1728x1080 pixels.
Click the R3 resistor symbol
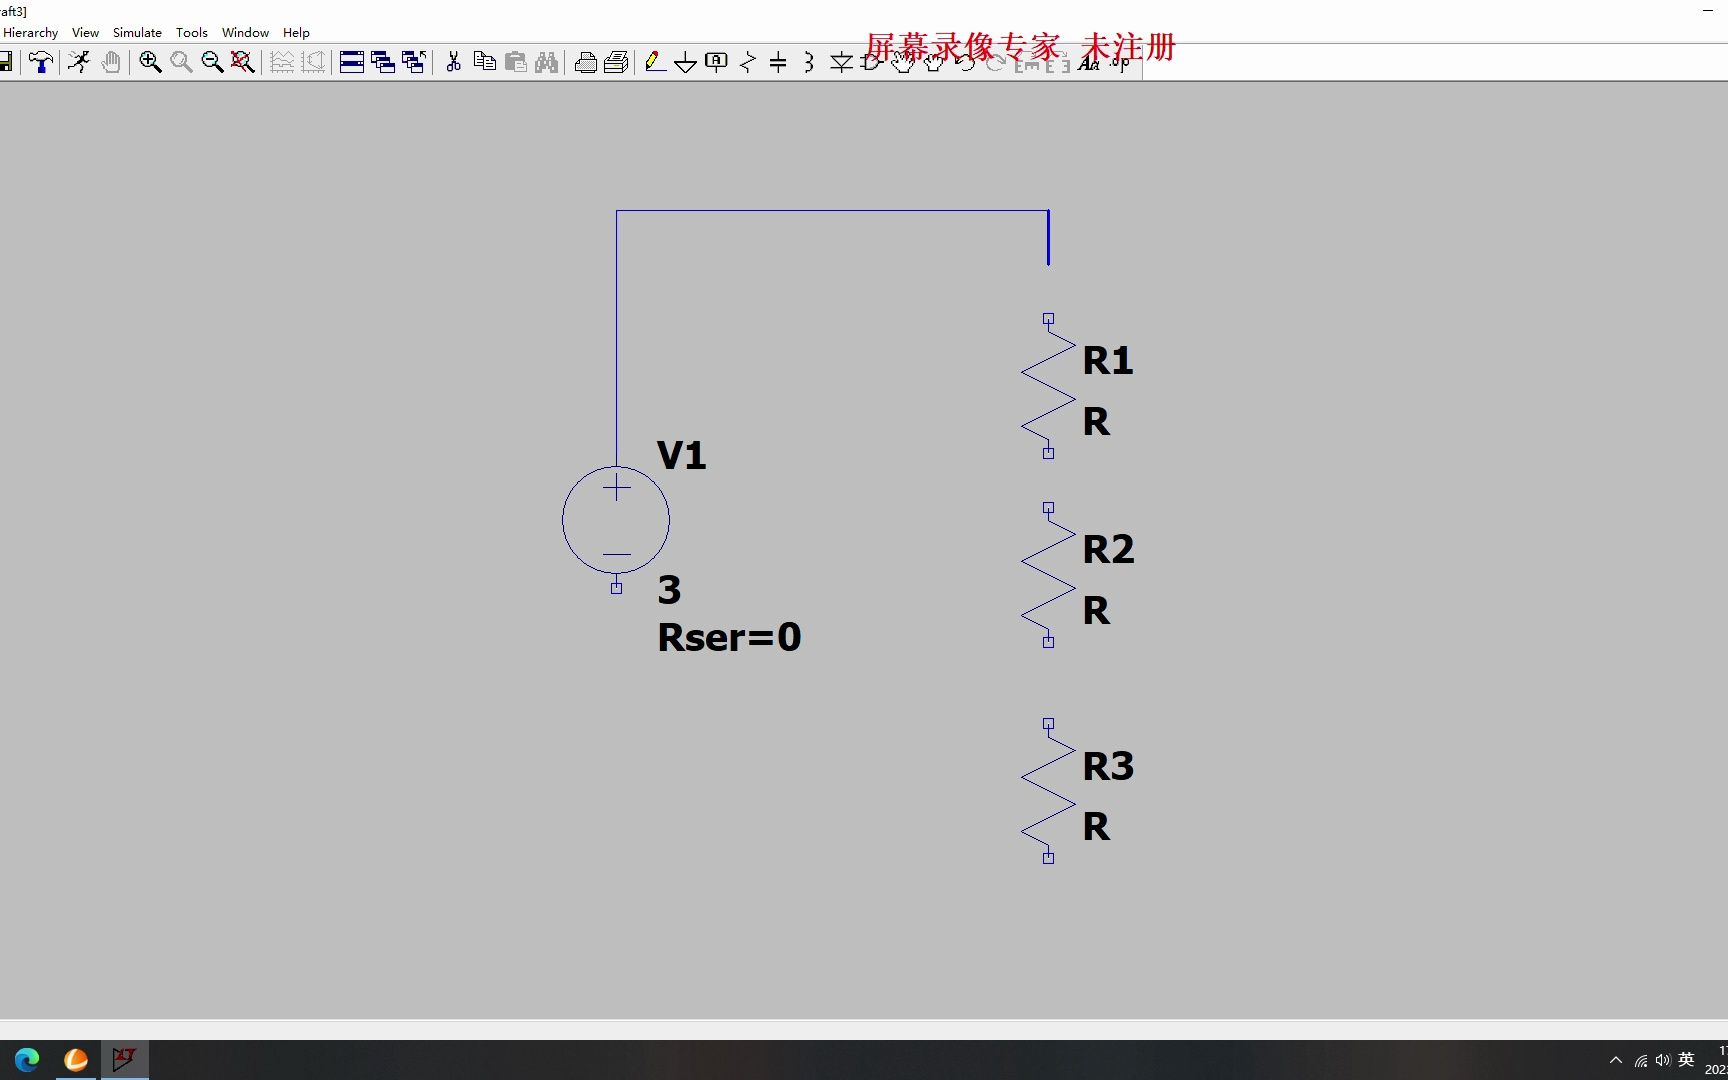pos(1048,791)
